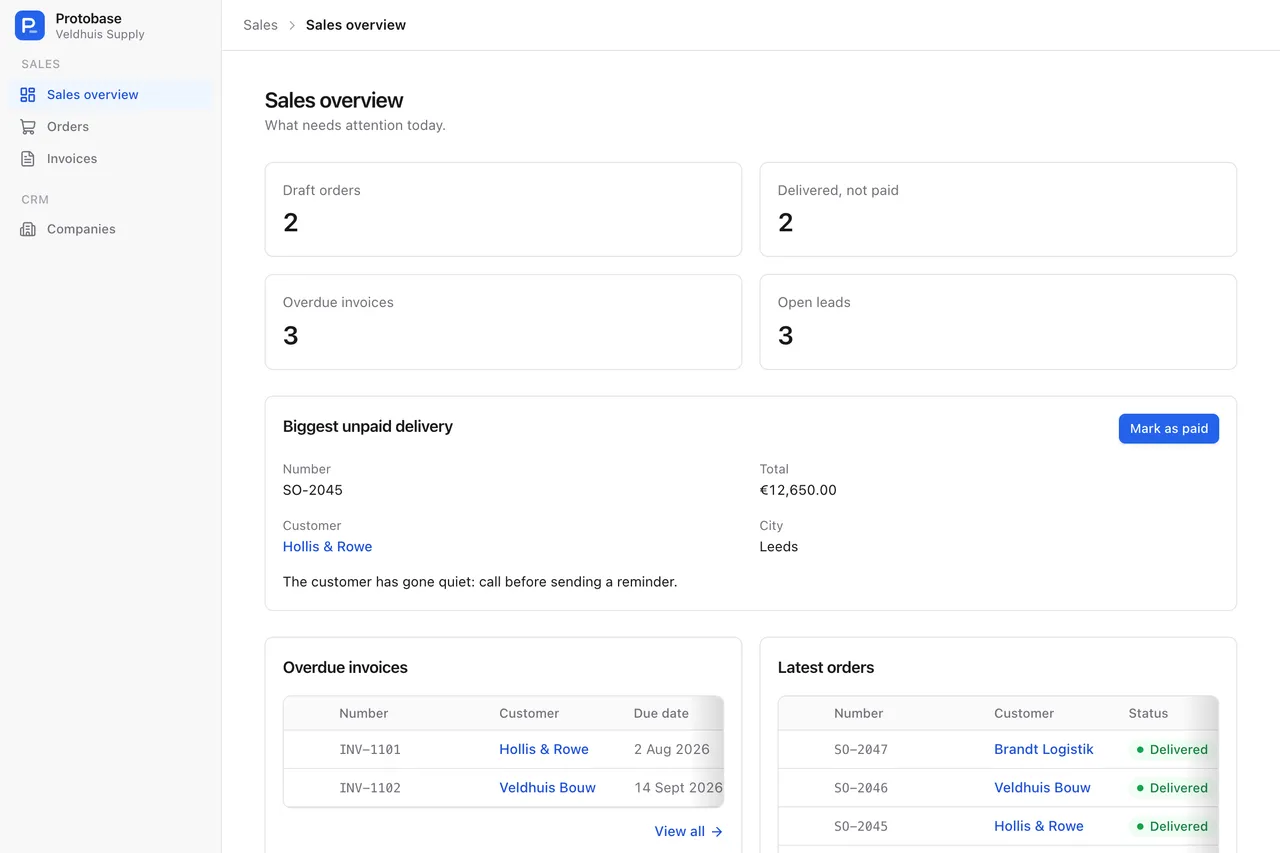Click the Companies building icon
Viewport: 1280px width, 853px height.
[28, 229]
